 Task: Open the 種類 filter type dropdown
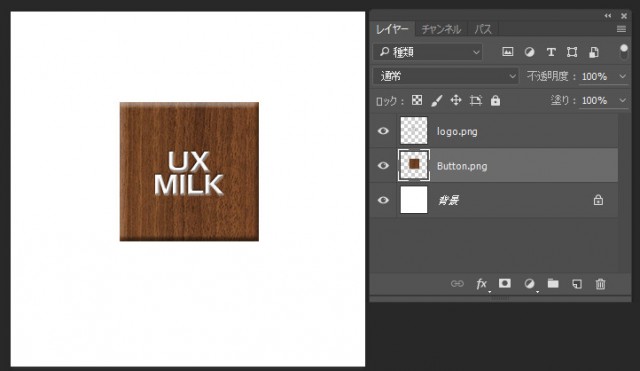click(428, 52)
